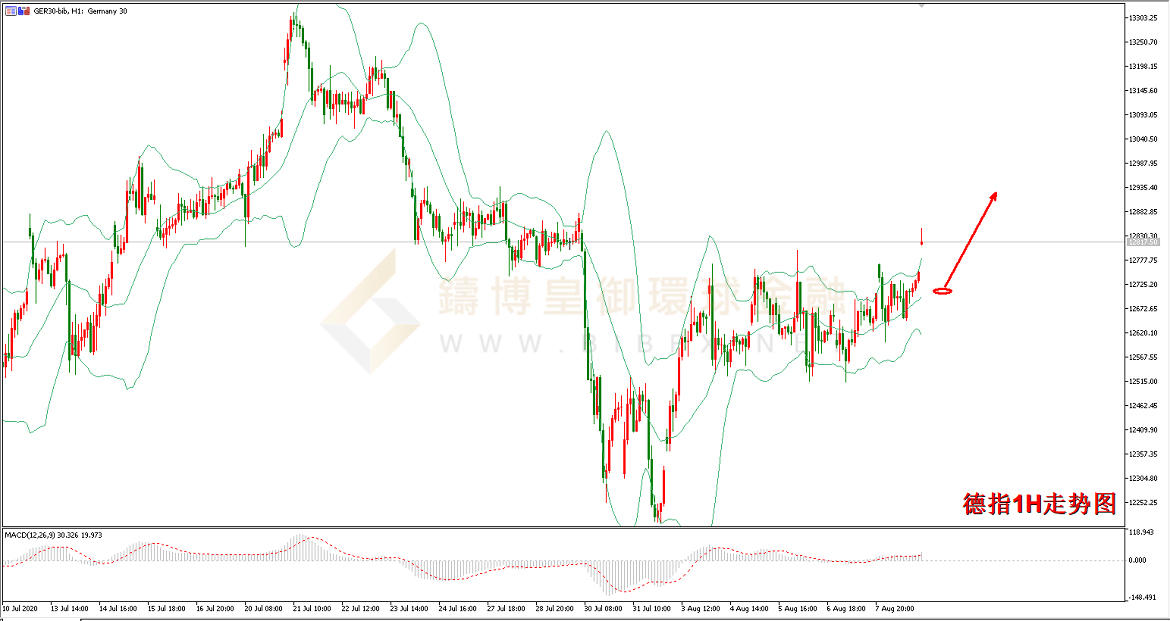Click the watermark logo on the chart

[369, 313]
